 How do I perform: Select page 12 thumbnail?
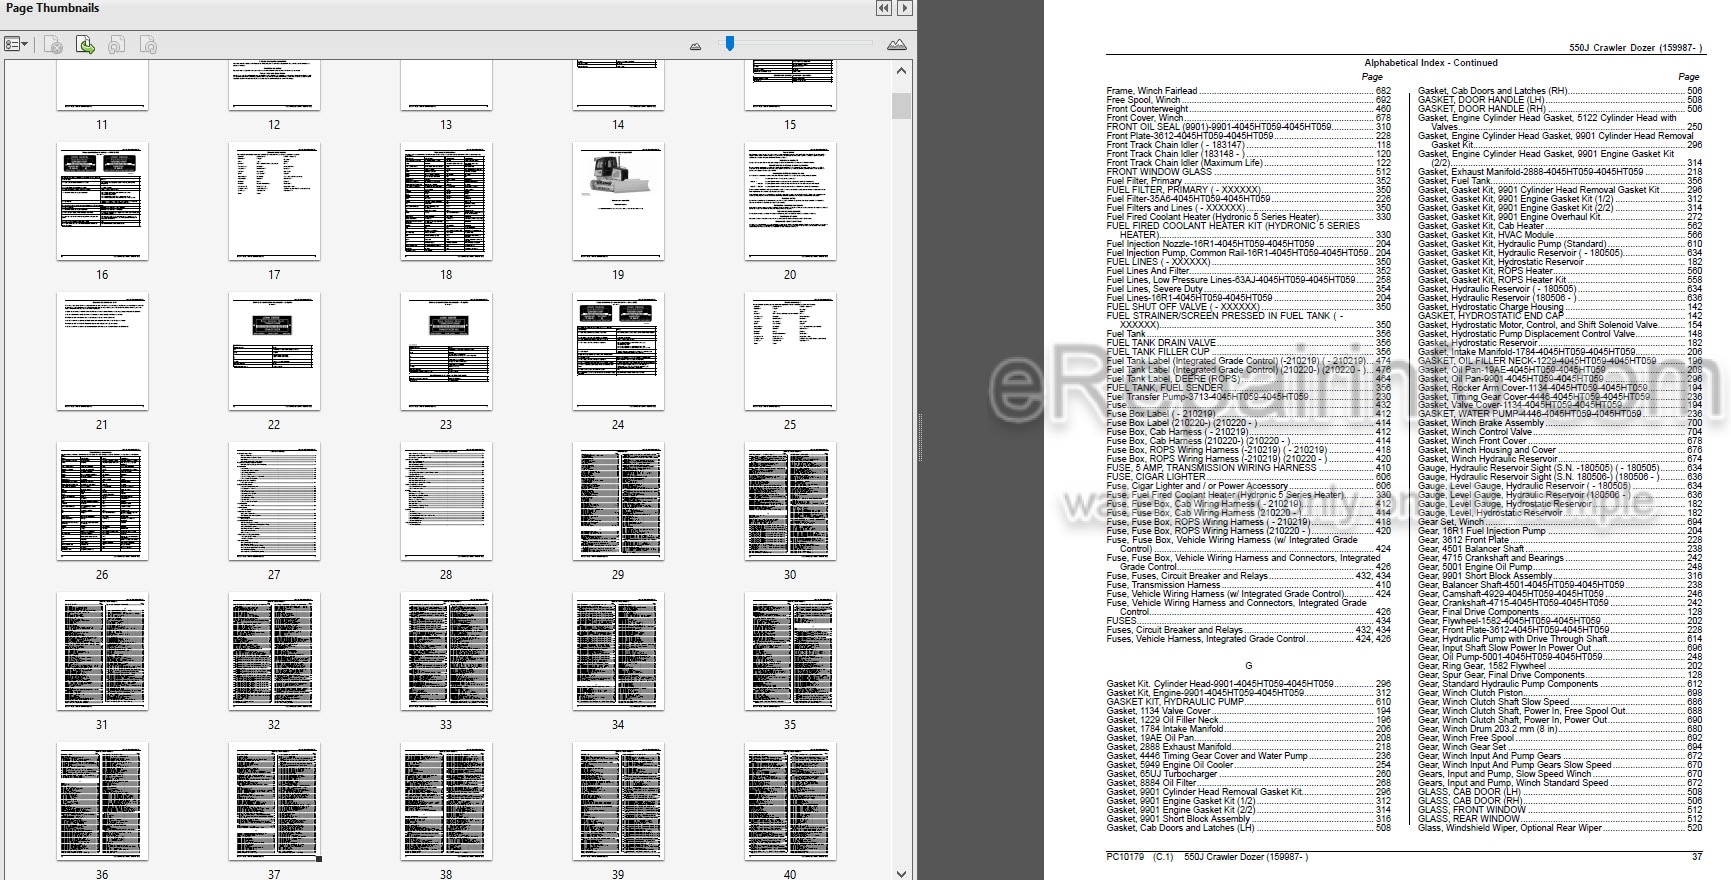pos(274,85)
